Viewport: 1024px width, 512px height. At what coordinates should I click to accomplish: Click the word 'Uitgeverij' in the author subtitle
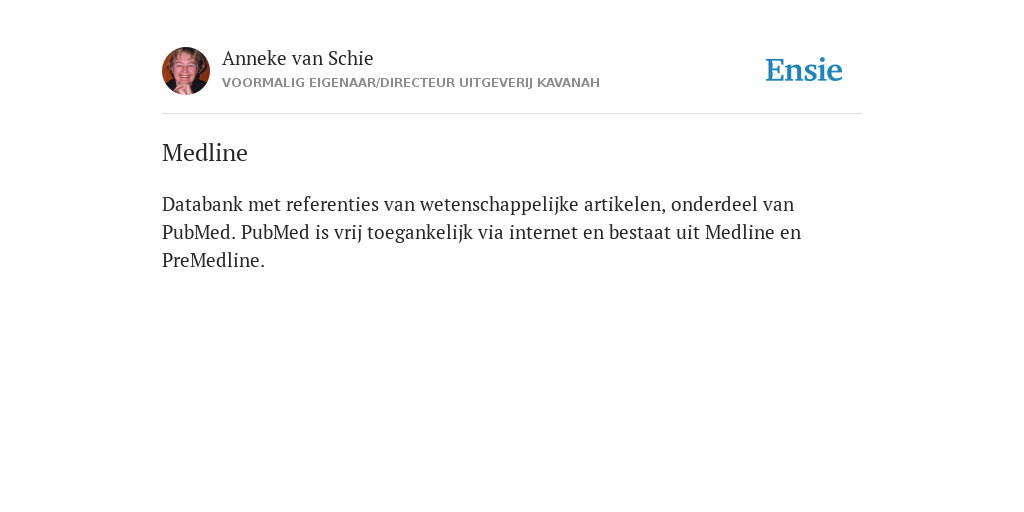tap(496, 83)
